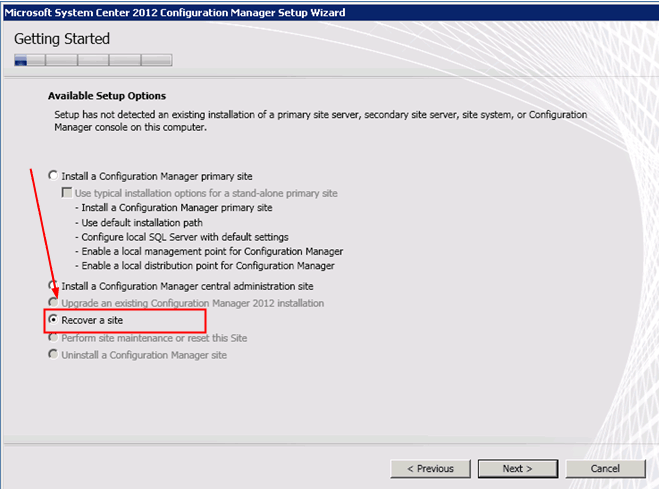Screen dimensions: 659x489
Task: Click the last segment of progress bar
Action: click(x=156, y=60)
